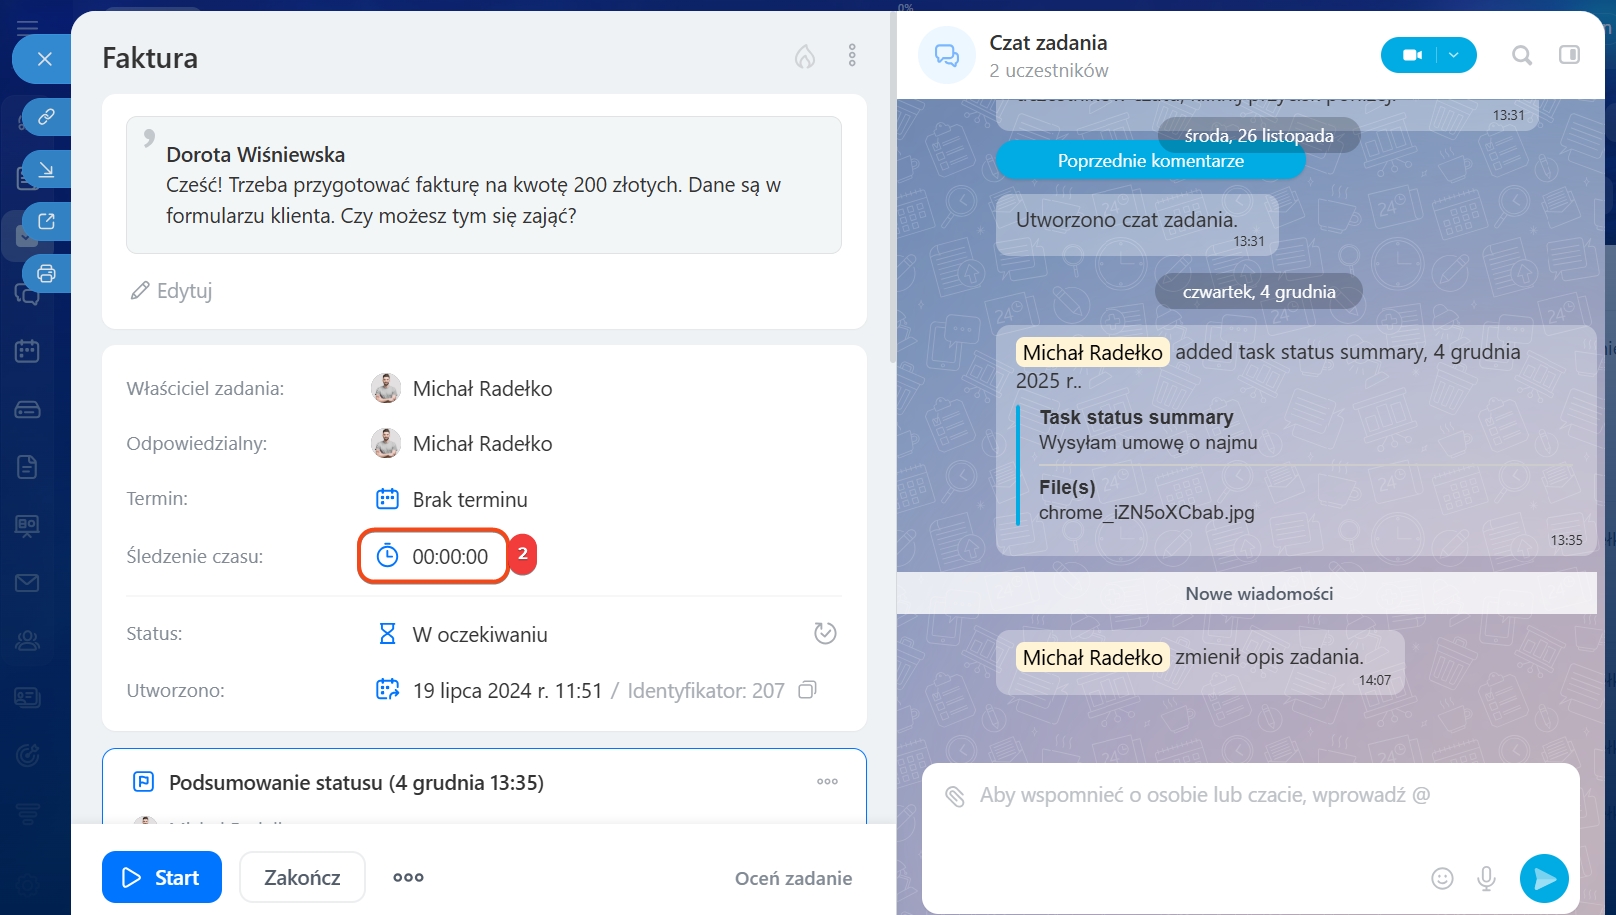Viewport: 1616px width, 915px height.
Task: Expand the video call dropdown arrow
Action: pyautogui.click(x=1455, y=55)
